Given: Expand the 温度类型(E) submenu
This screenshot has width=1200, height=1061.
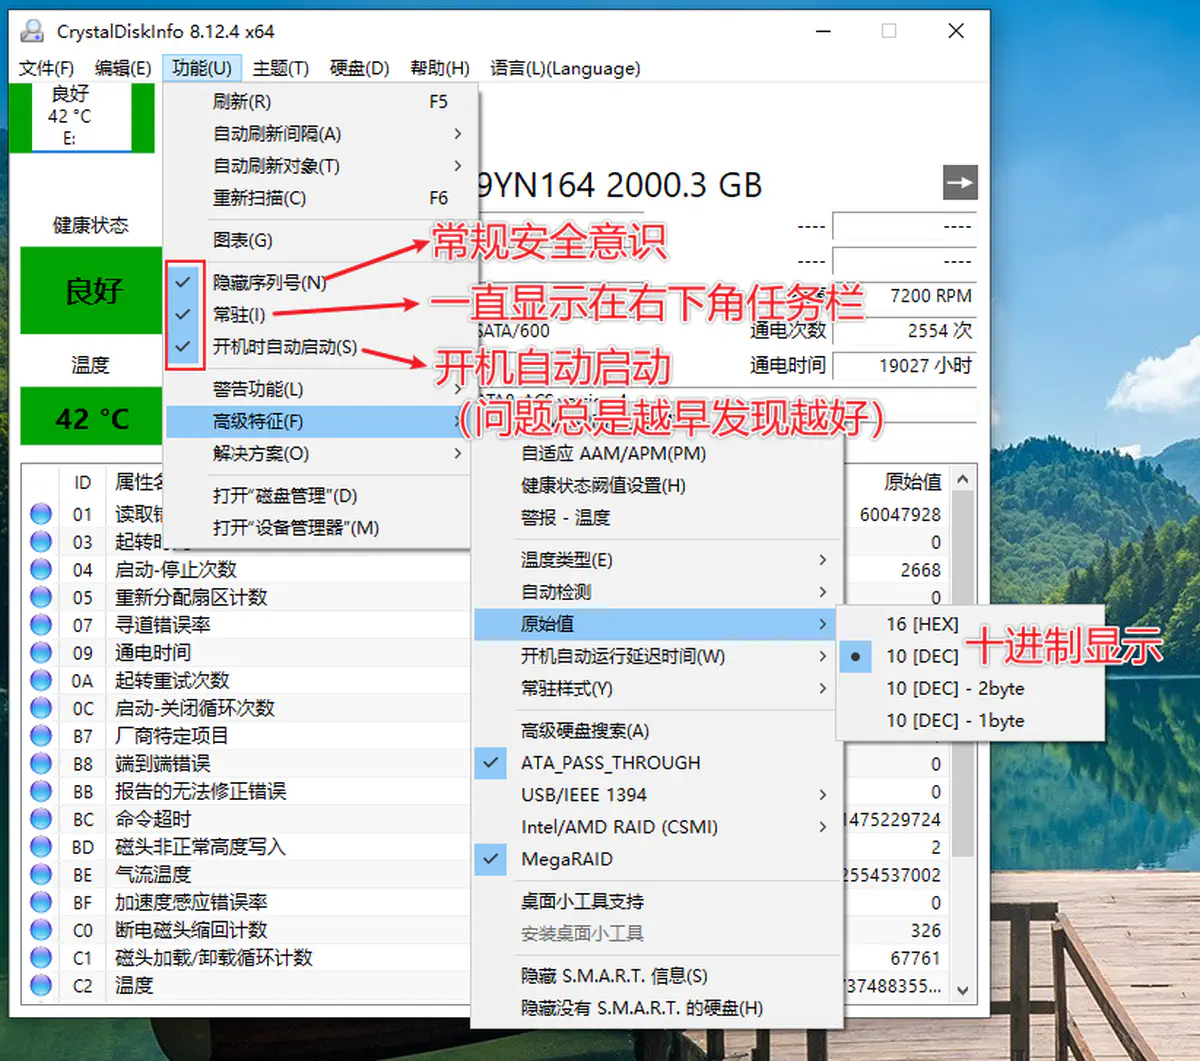Looking at the screenshot, I should coord(657,560).
